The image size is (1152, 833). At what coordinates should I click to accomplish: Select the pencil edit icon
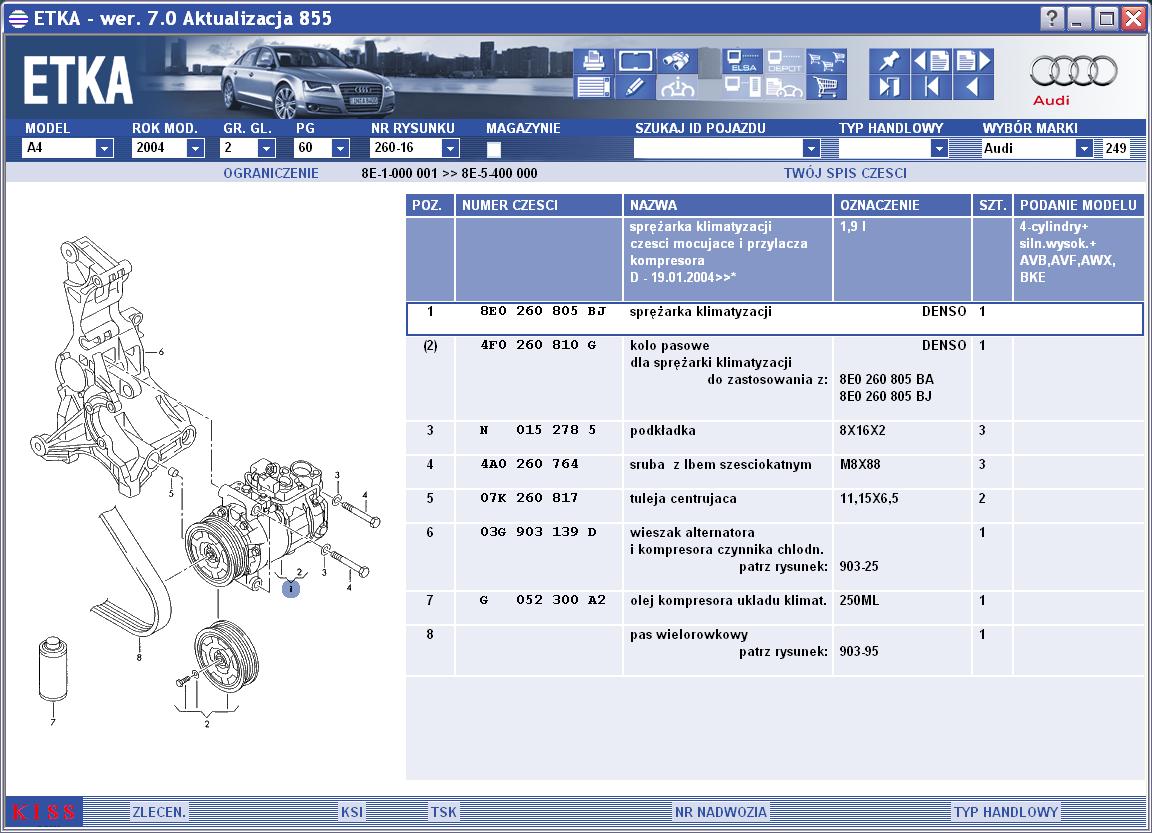635,87
